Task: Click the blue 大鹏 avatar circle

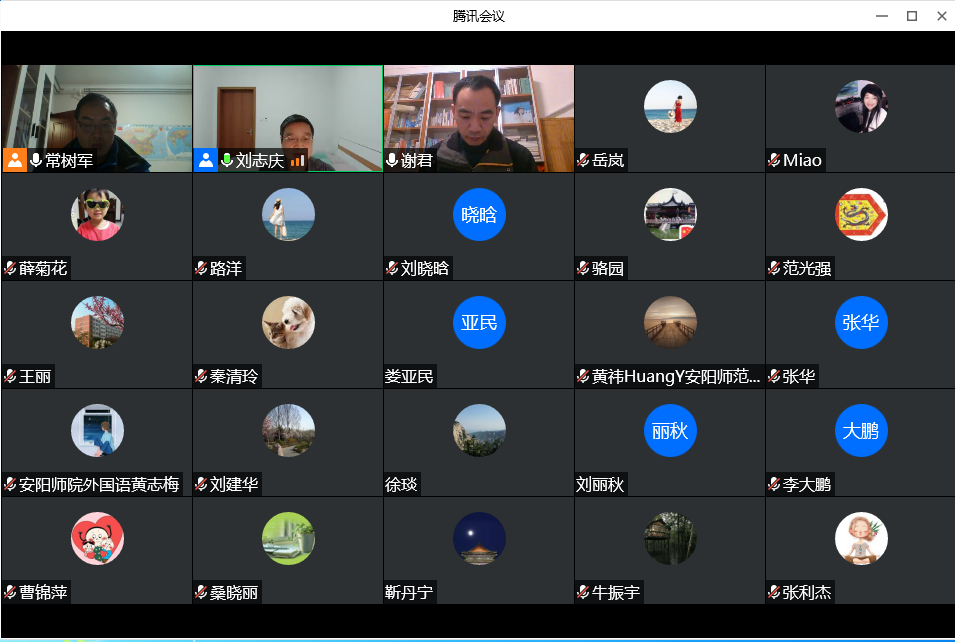Action: tap(861, 431)
